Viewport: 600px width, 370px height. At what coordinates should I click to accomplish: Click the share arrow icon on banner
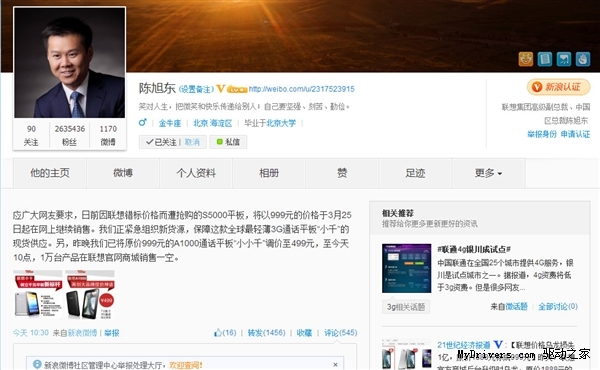pyautogui.click(x=563, y=59)
